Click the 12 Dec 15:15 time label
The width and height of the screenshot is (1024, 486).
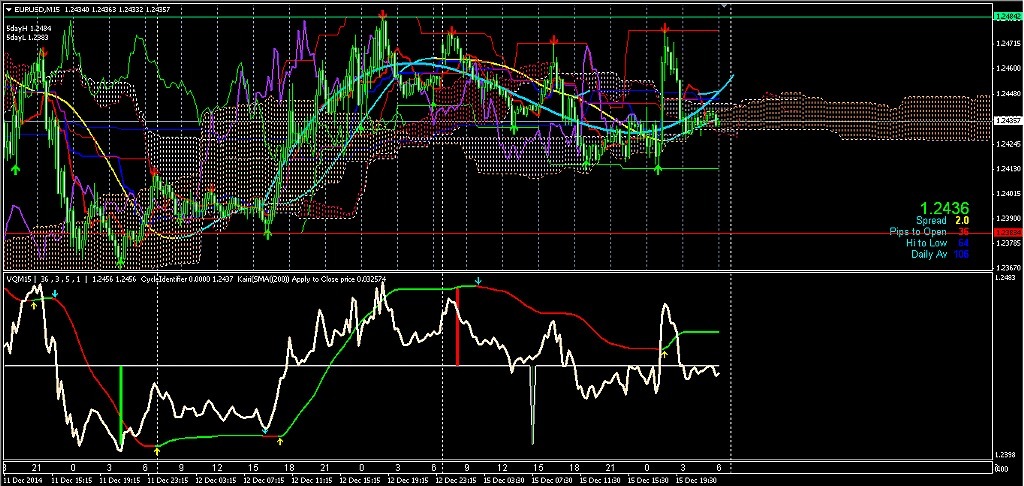(x=359, y=480)
